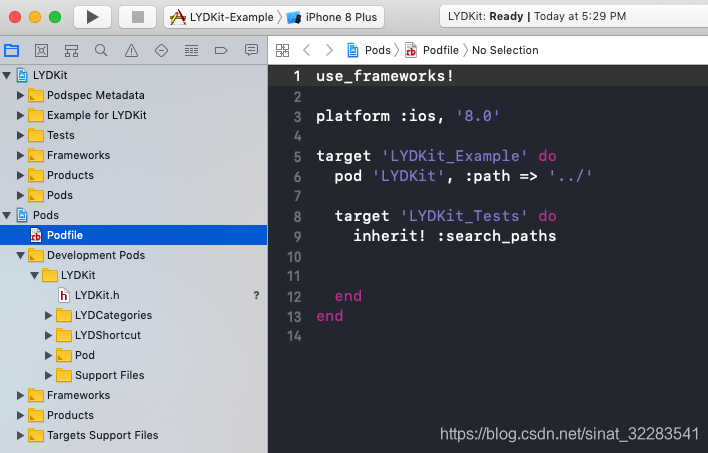Choose the iPhone 8 Plus destination
The image size is (708, 453).
click(332, 17)
